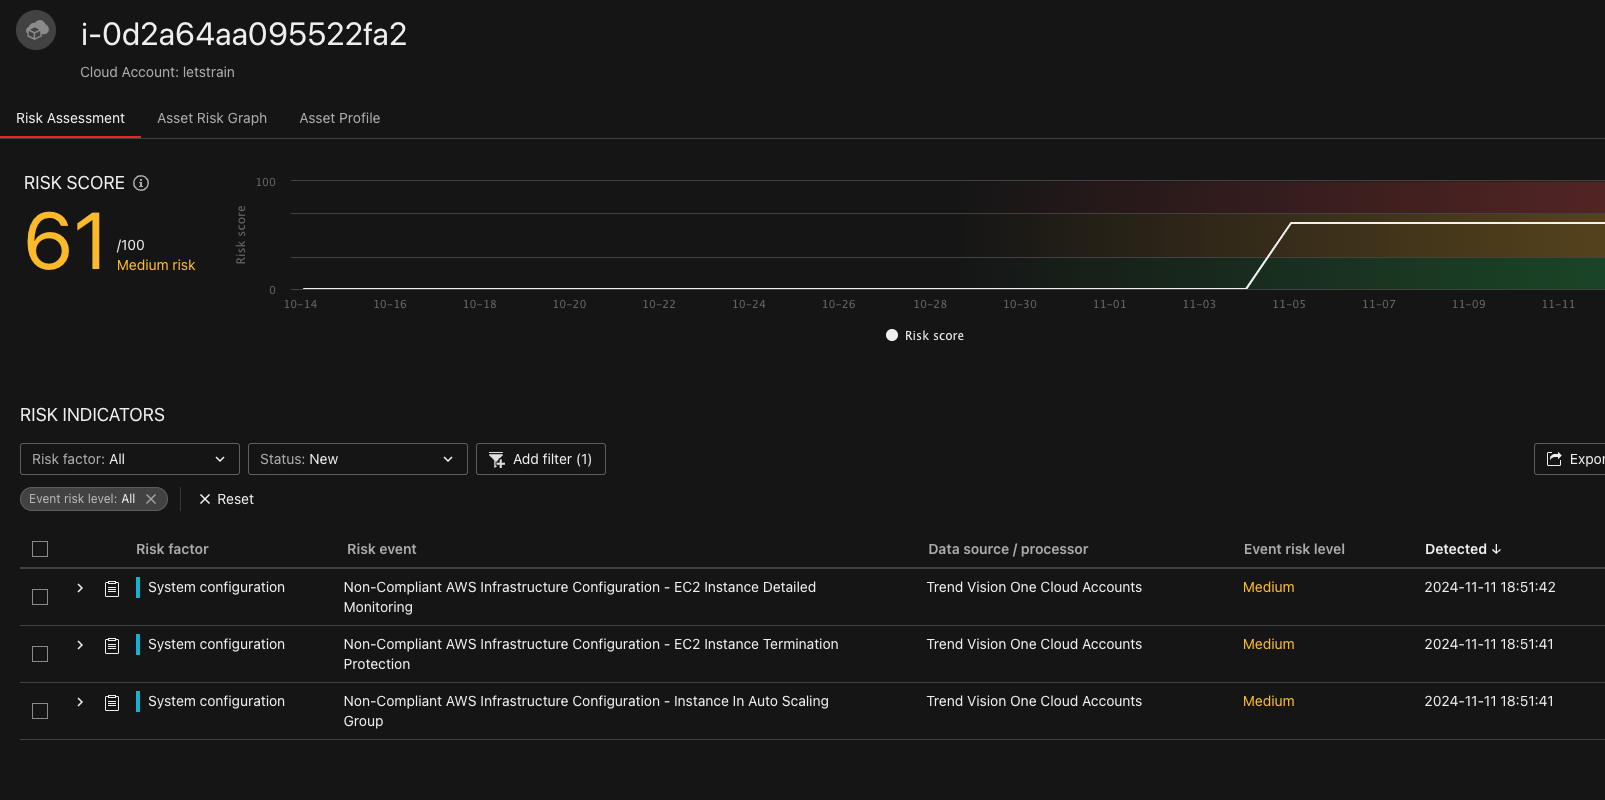Open details clipboard icon for EC2 Instance Termination Protection
The width and height of the screenshot is (1605, 800).
pyautogui.click(x=112, y=646)
